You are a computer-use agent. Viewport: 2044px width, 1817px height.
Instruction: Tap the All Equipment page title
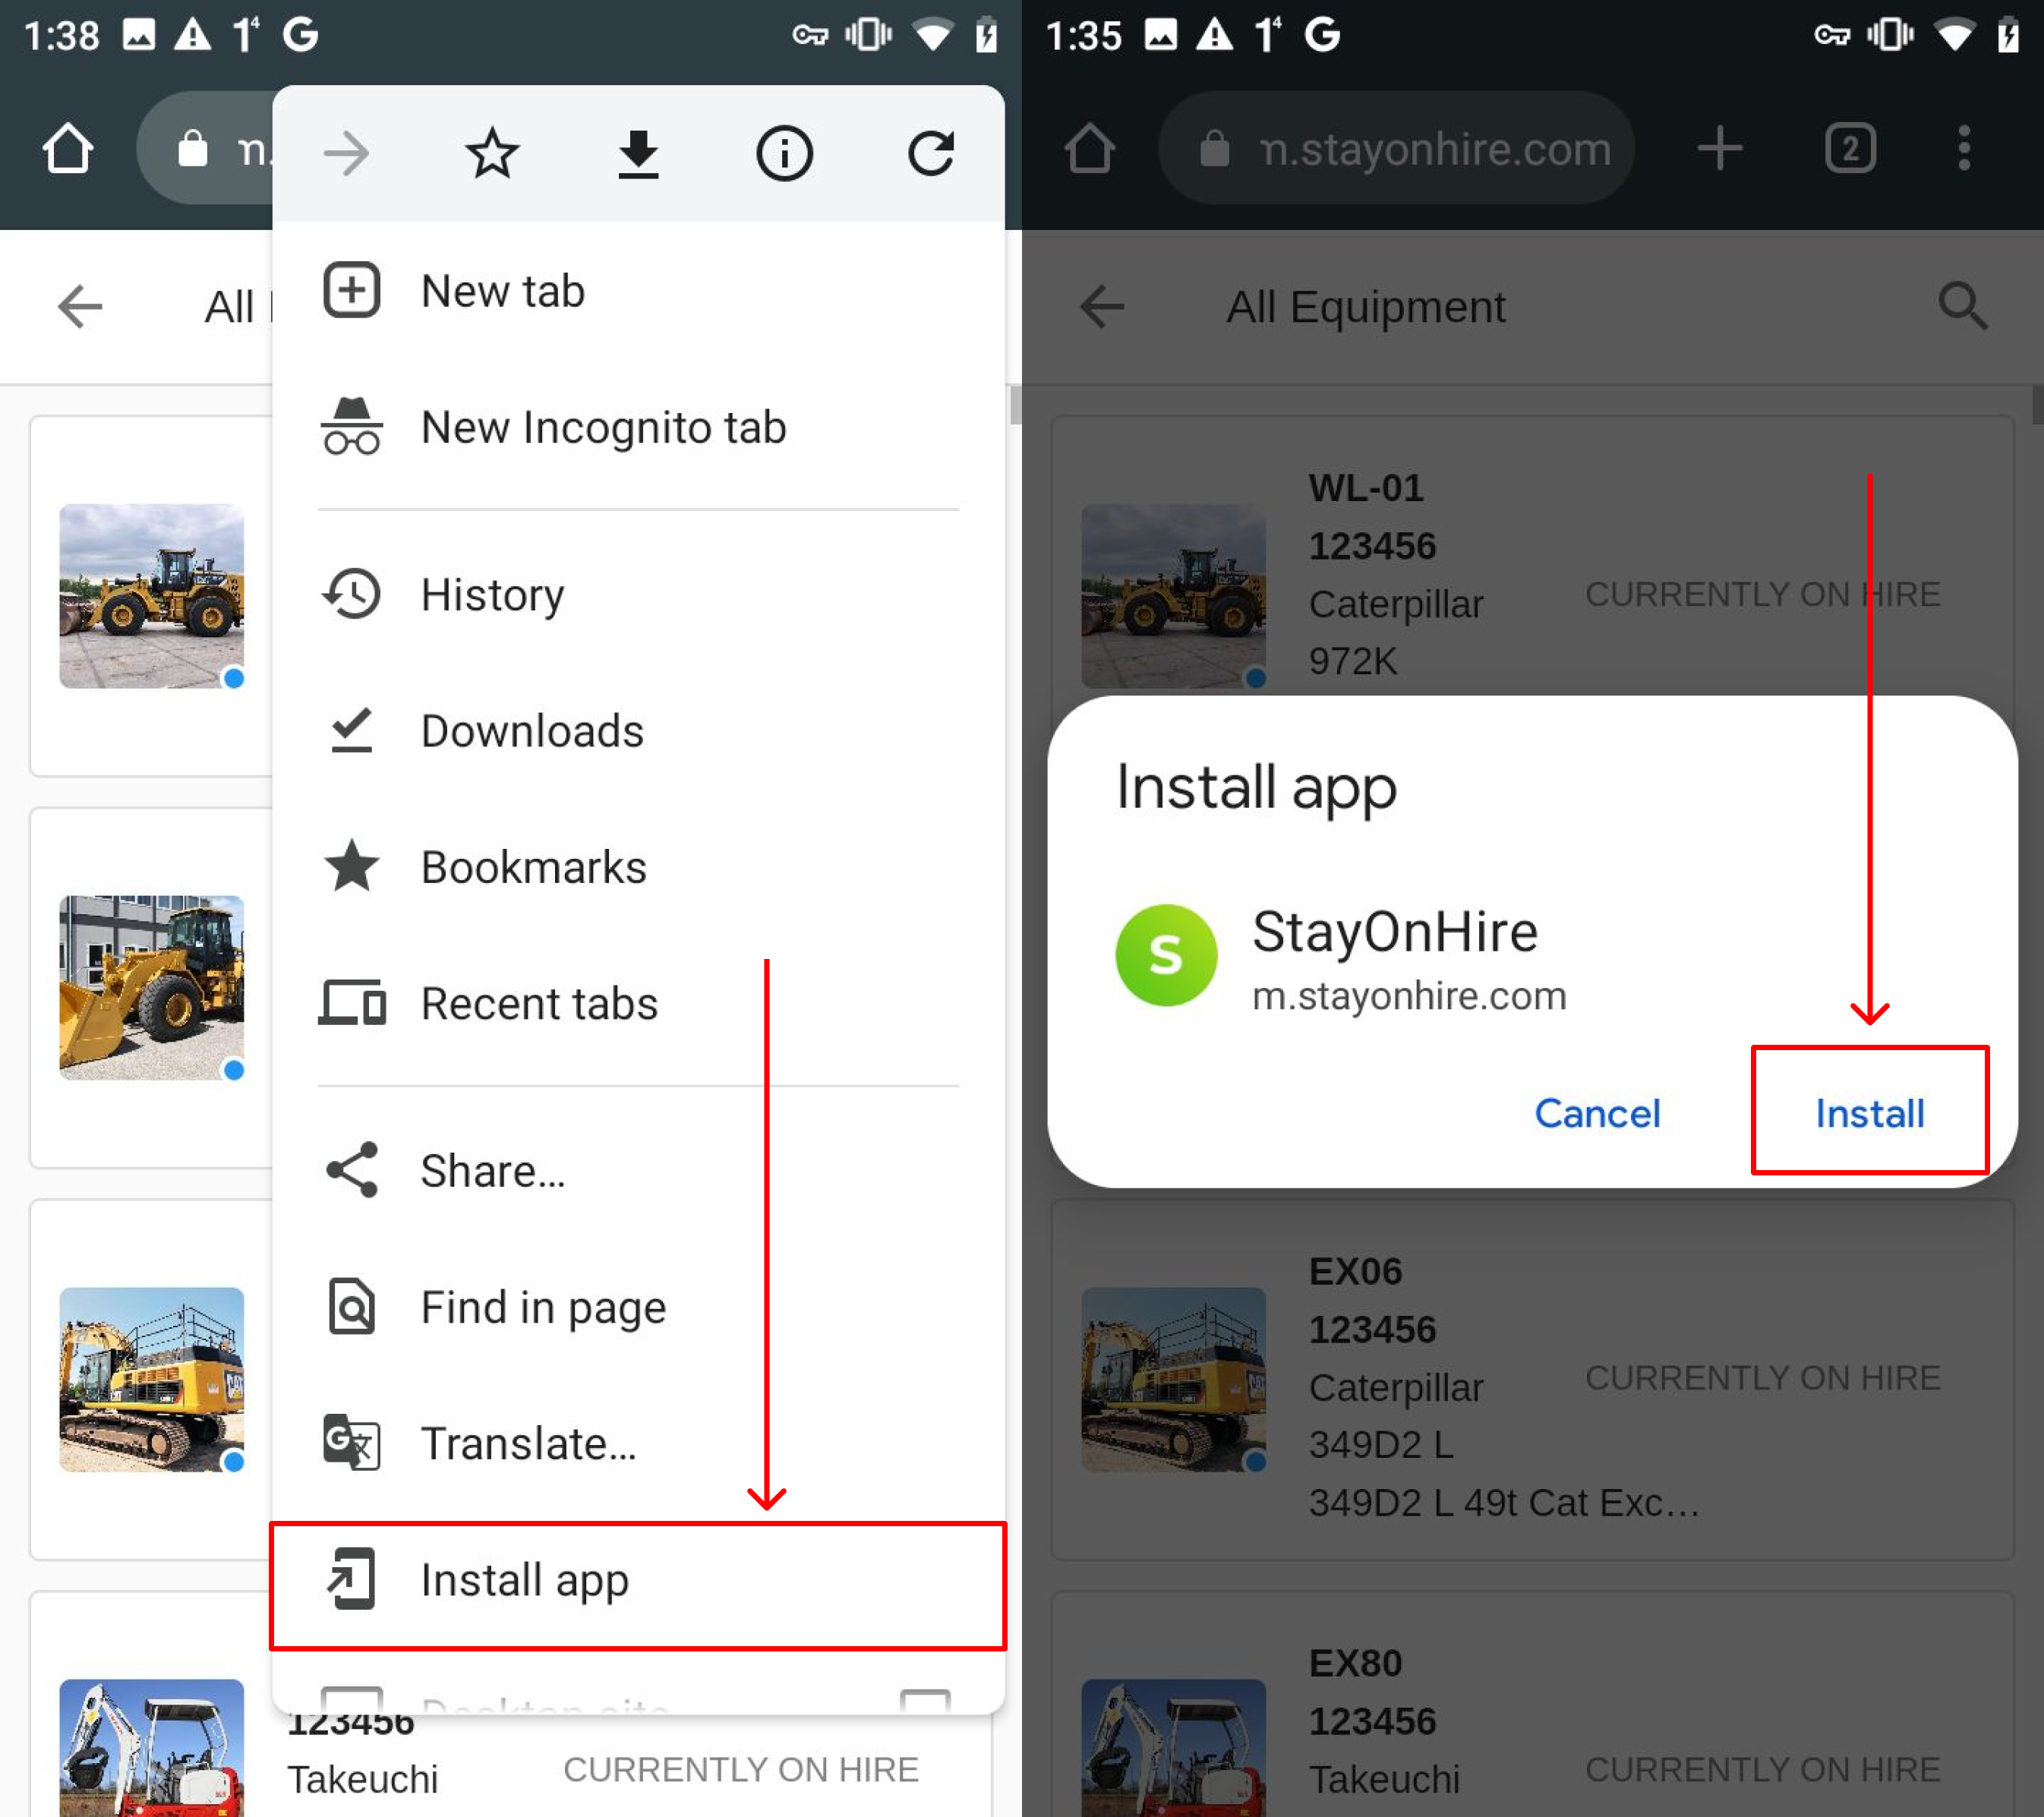[1365, 306]
